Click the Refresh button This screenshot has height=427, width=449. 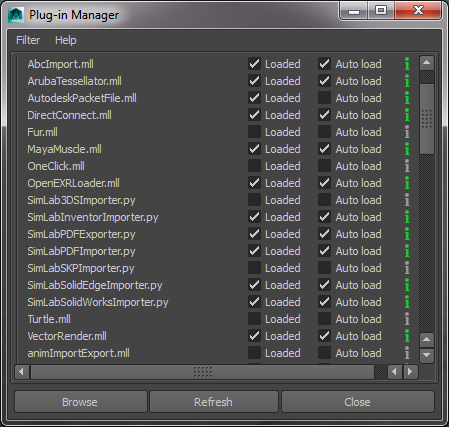214,402
